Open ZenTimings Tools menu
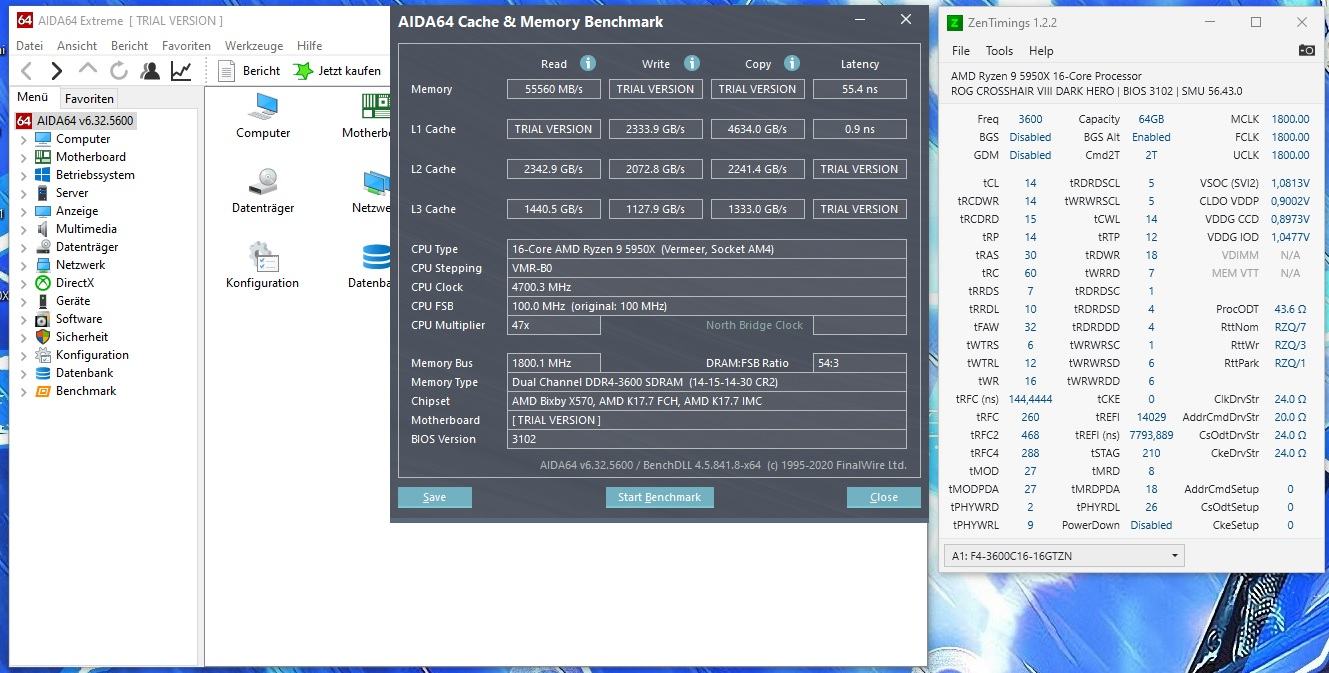 click(999, 51)
